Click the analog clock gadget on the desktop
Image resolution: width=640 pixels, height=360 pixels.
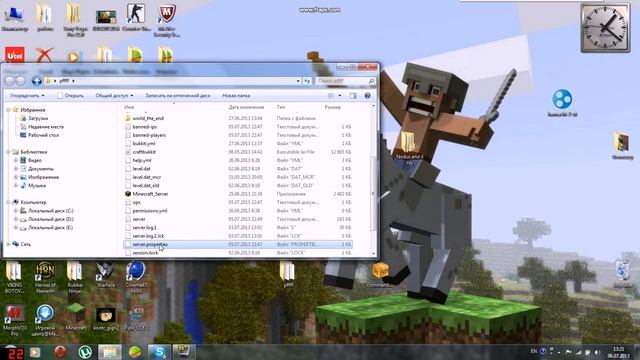tap(605, 28)
